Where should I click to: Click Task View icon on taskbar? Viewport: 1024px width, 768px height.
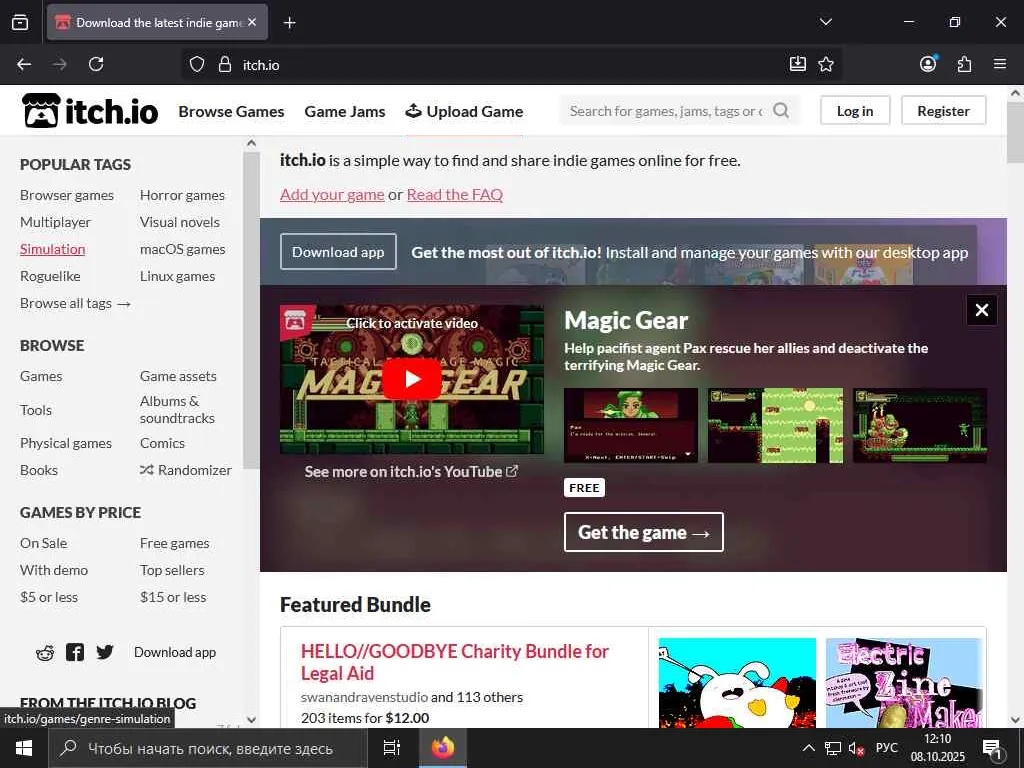[391, 748]
